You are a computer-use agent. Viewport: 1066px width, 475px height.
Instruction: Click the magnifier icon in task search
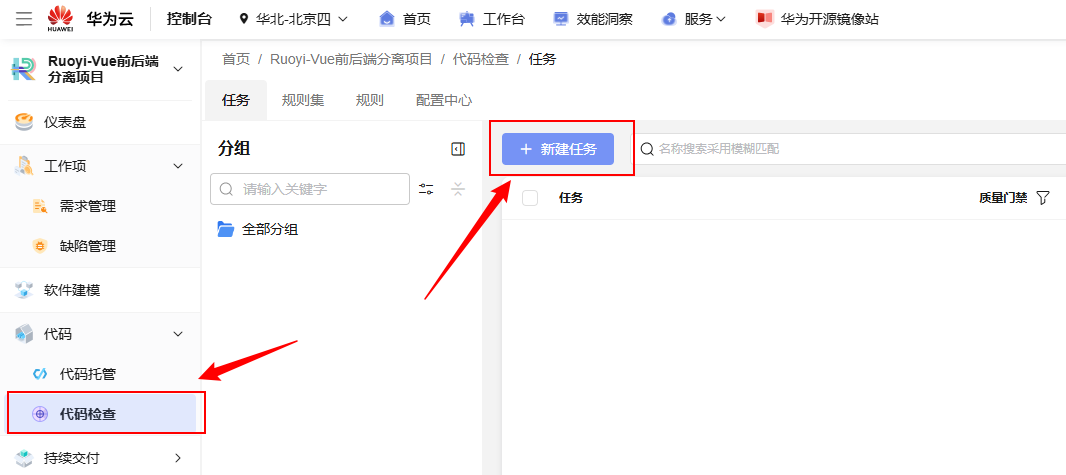pyautogui.click(x=647, y=149)
